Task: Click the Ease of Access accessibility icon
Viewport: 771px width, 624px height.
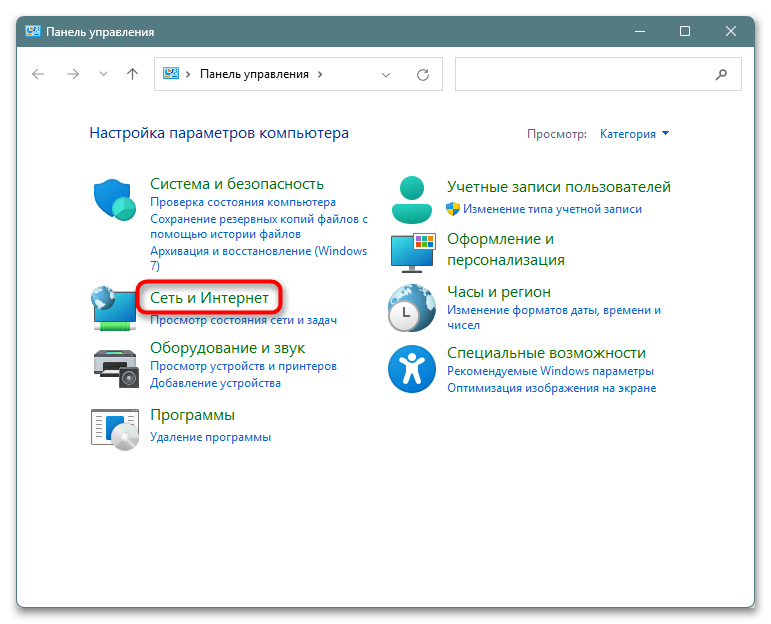Action: click(x=412, y=369)
